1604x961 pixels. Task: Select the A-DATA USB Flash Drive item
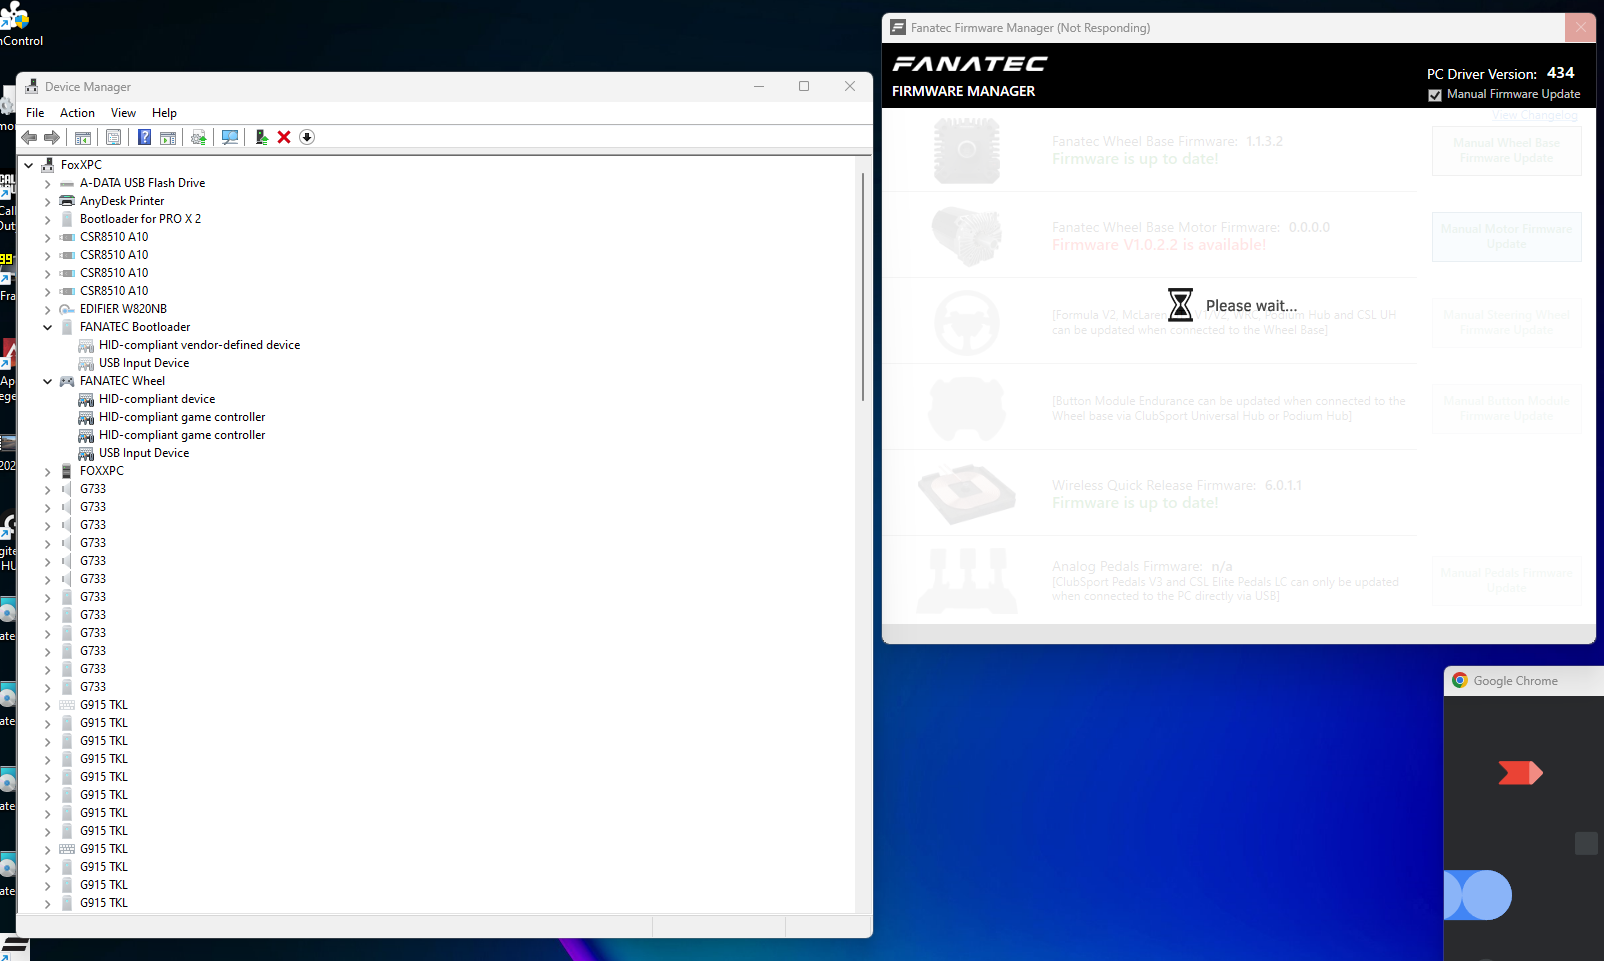tap(142, 183)
